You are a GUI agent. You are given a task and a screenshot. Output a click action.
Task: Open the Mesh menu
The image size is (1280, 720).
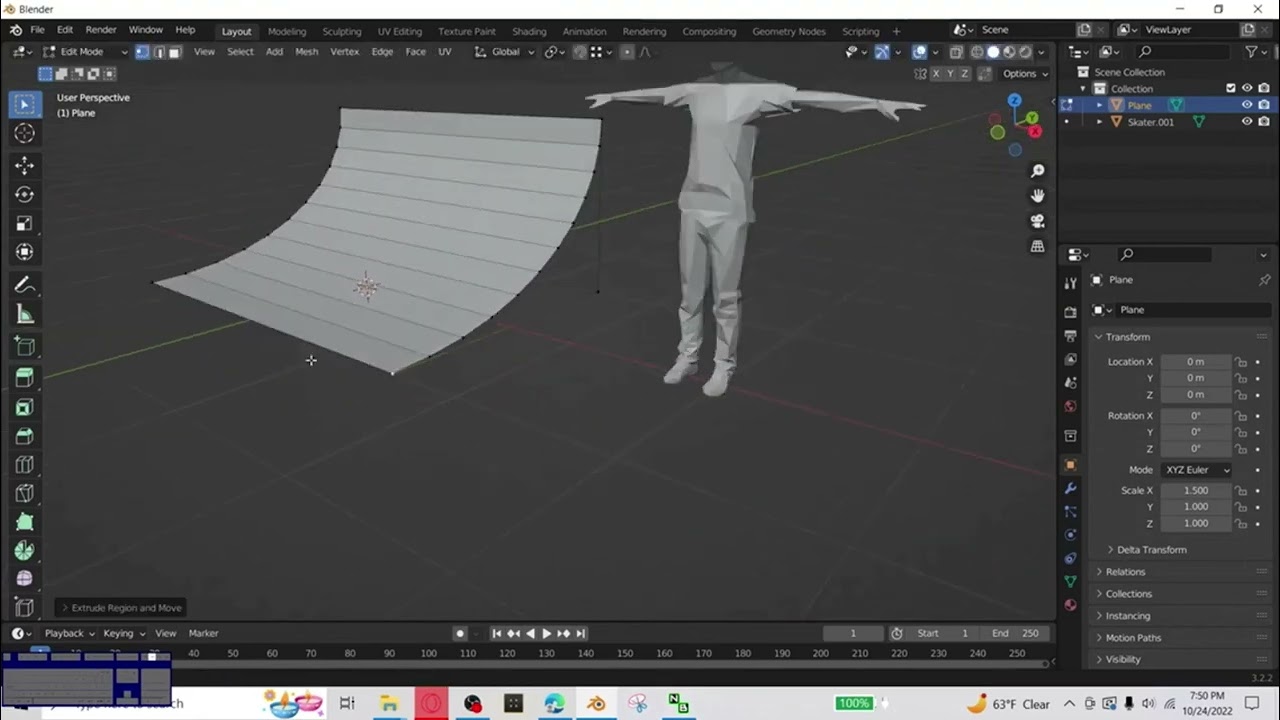[306, 52]
